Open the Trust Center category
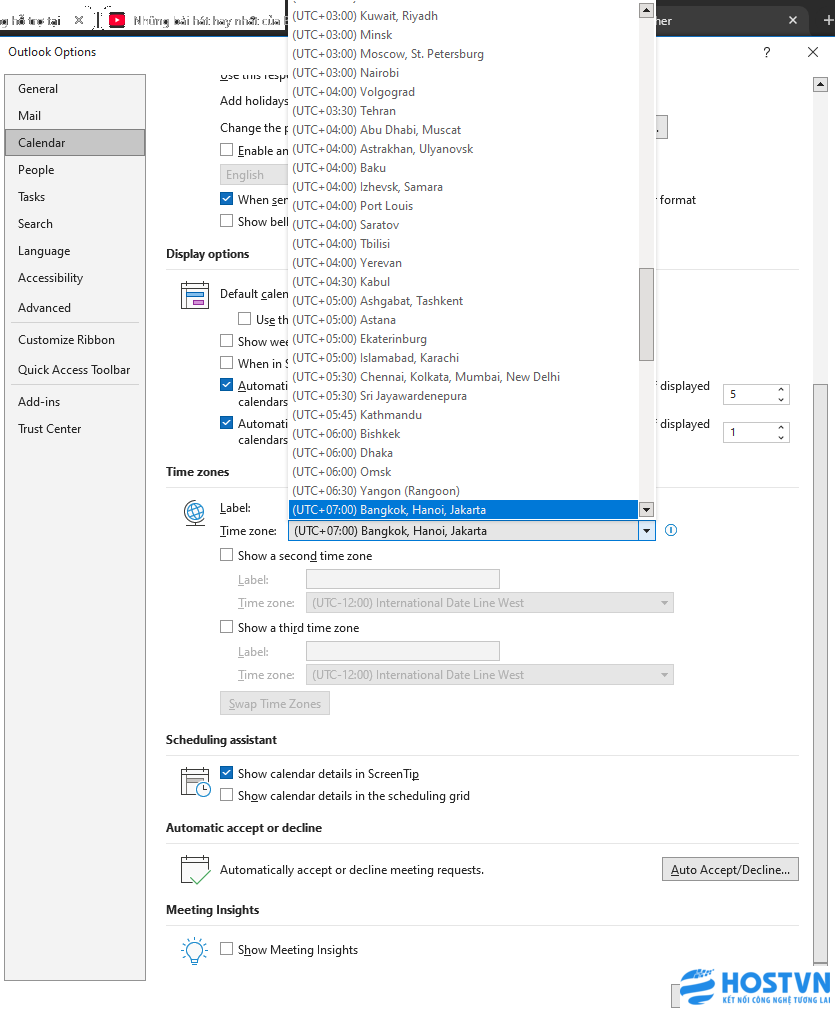The height and width of the screenshot is (1013, 835). click(x=75, y=429)
